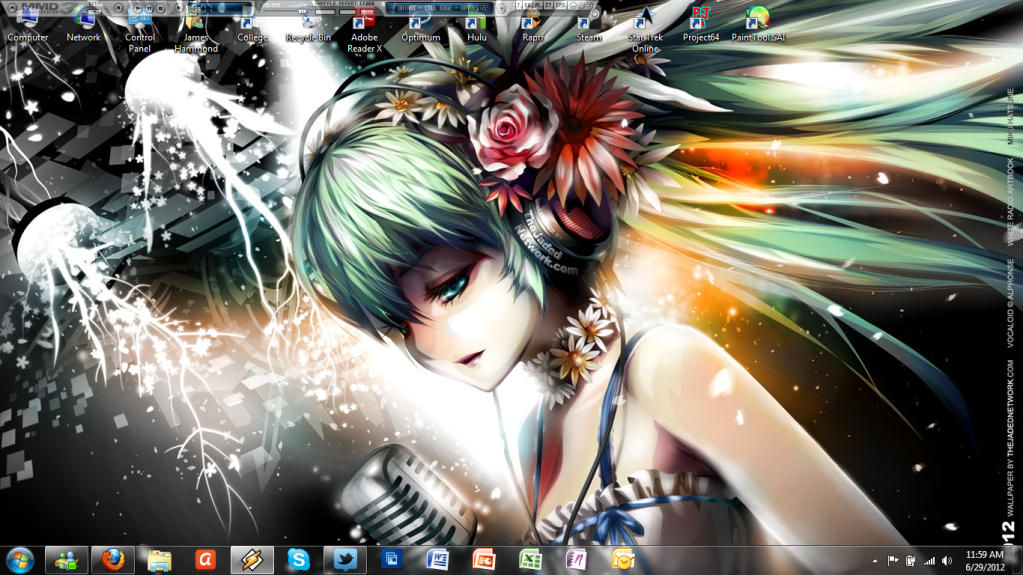Click the Winamp next track button
This screenshot has height=575, width=1023.
(x=179, y=8)
